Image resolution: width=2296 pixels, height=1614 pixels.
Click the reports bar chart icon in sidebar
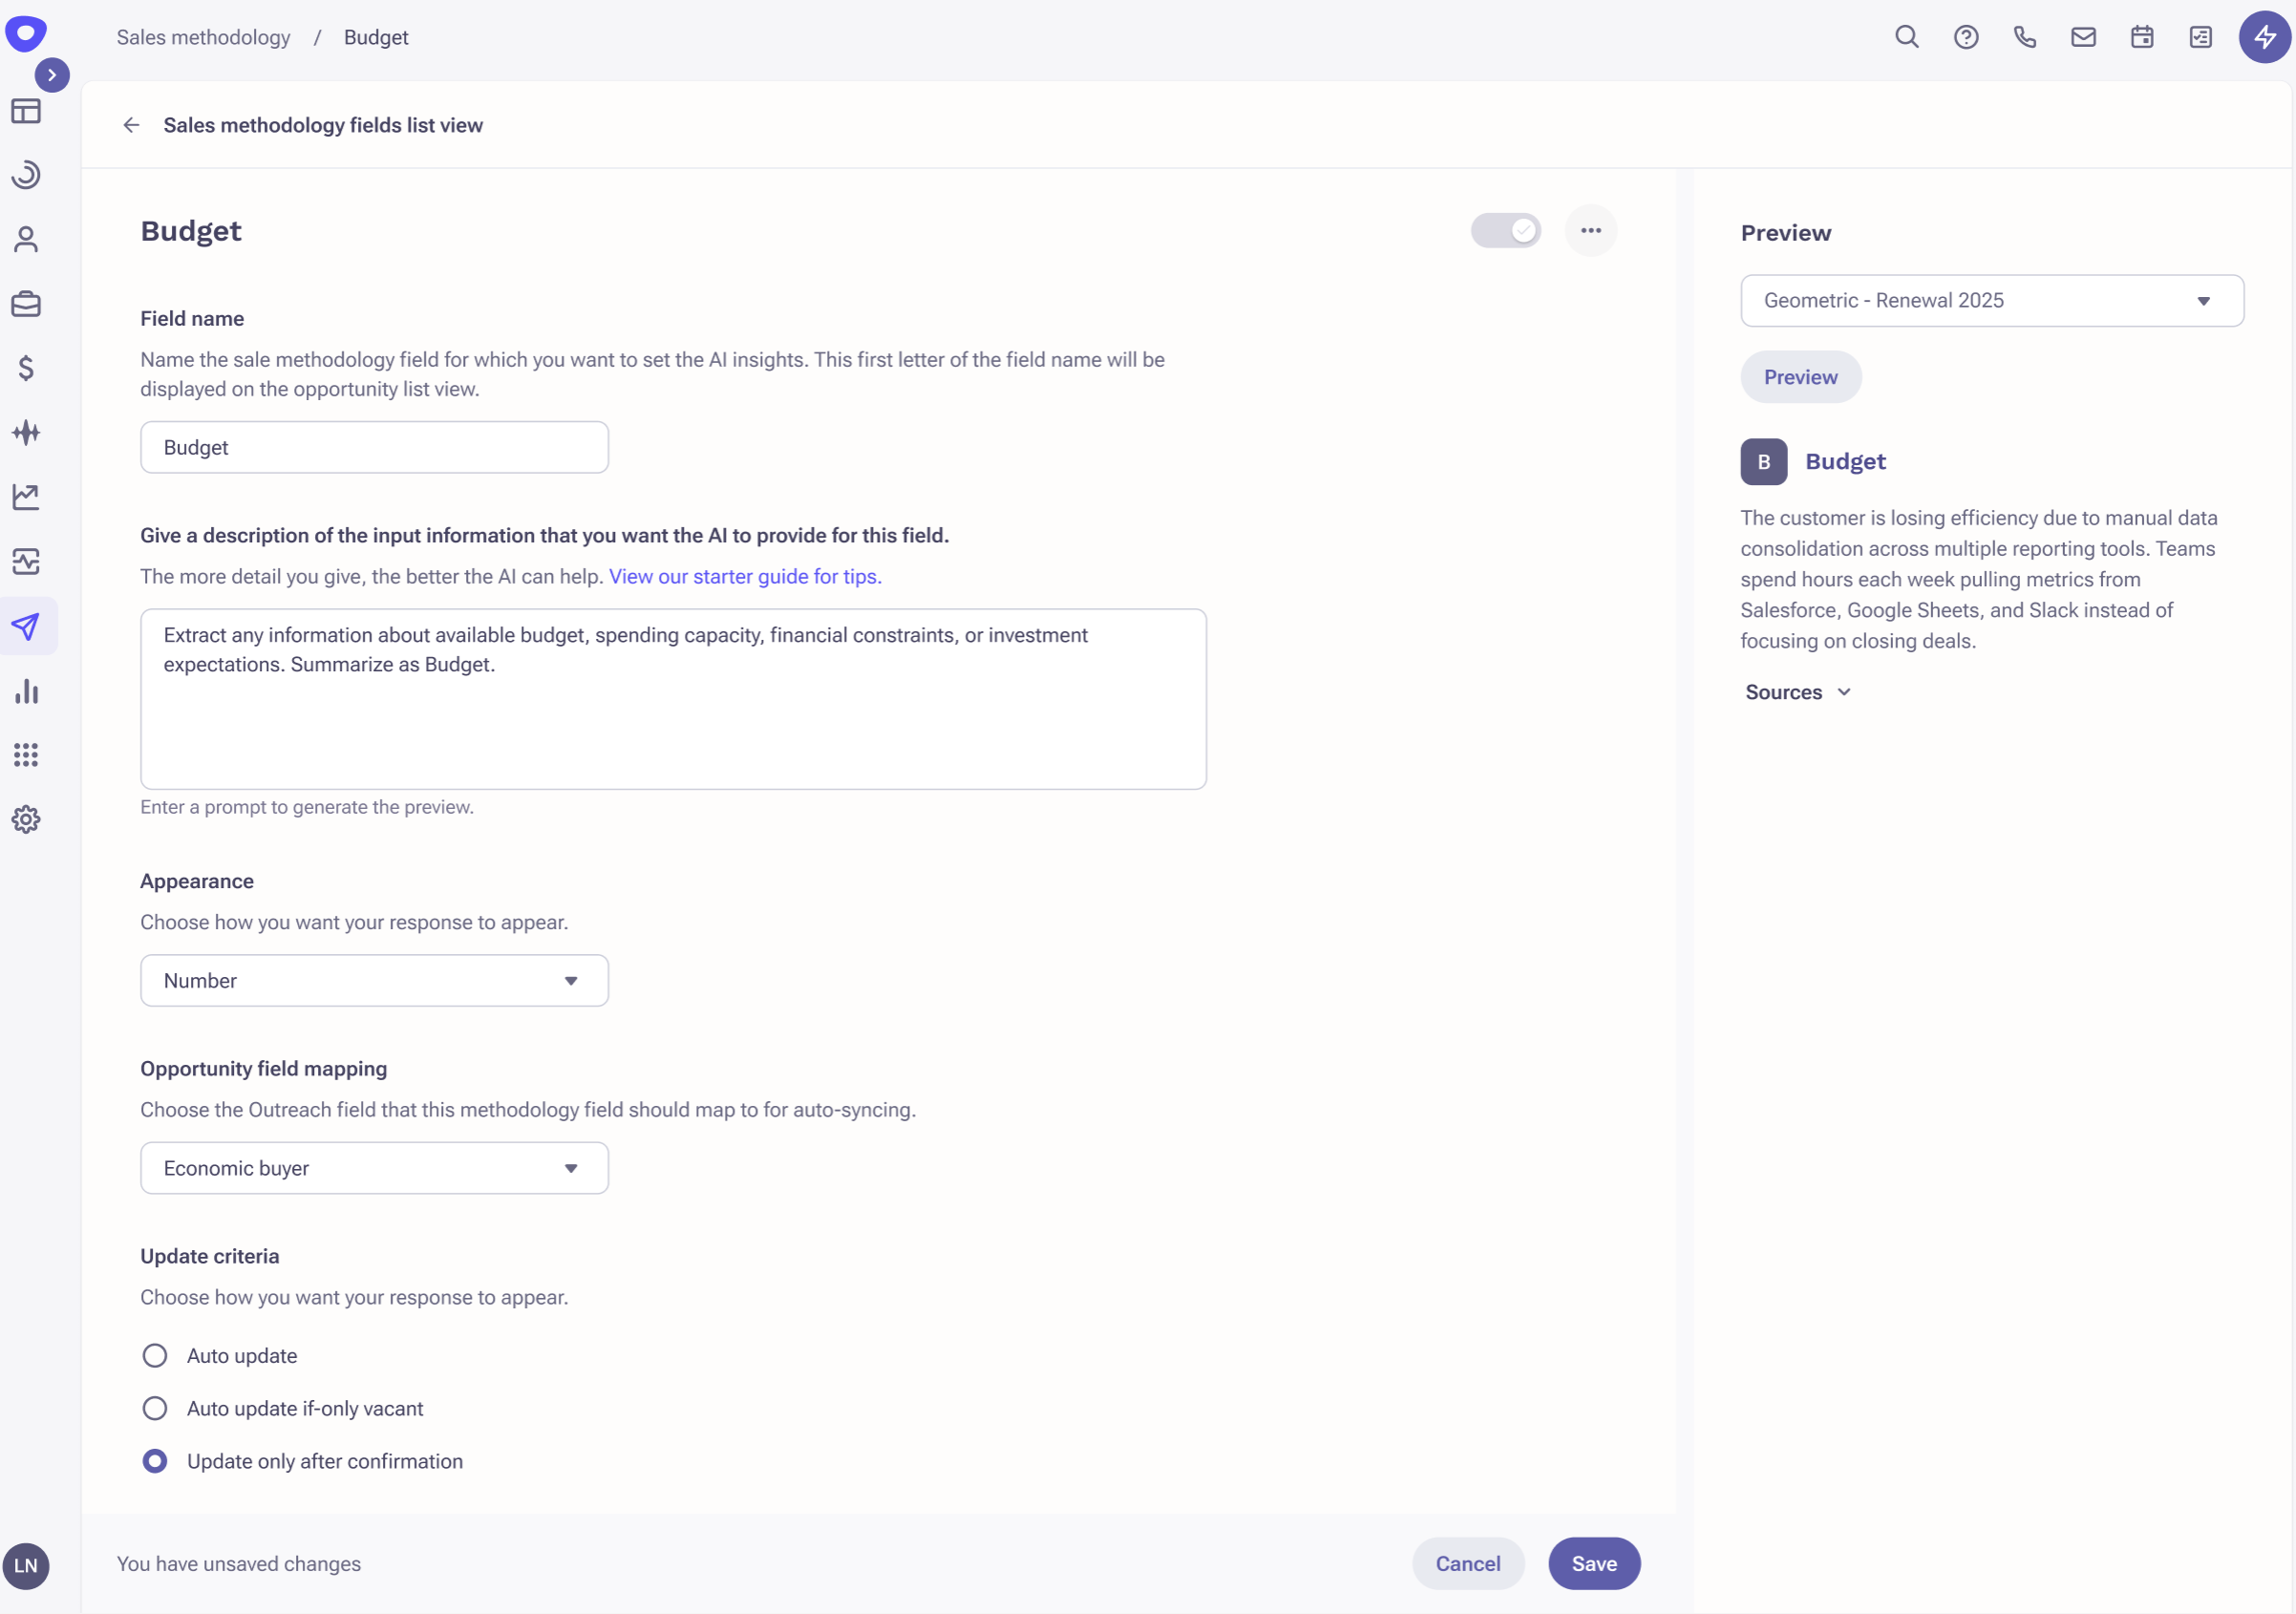pyautogui.click(x=26, y=691)
